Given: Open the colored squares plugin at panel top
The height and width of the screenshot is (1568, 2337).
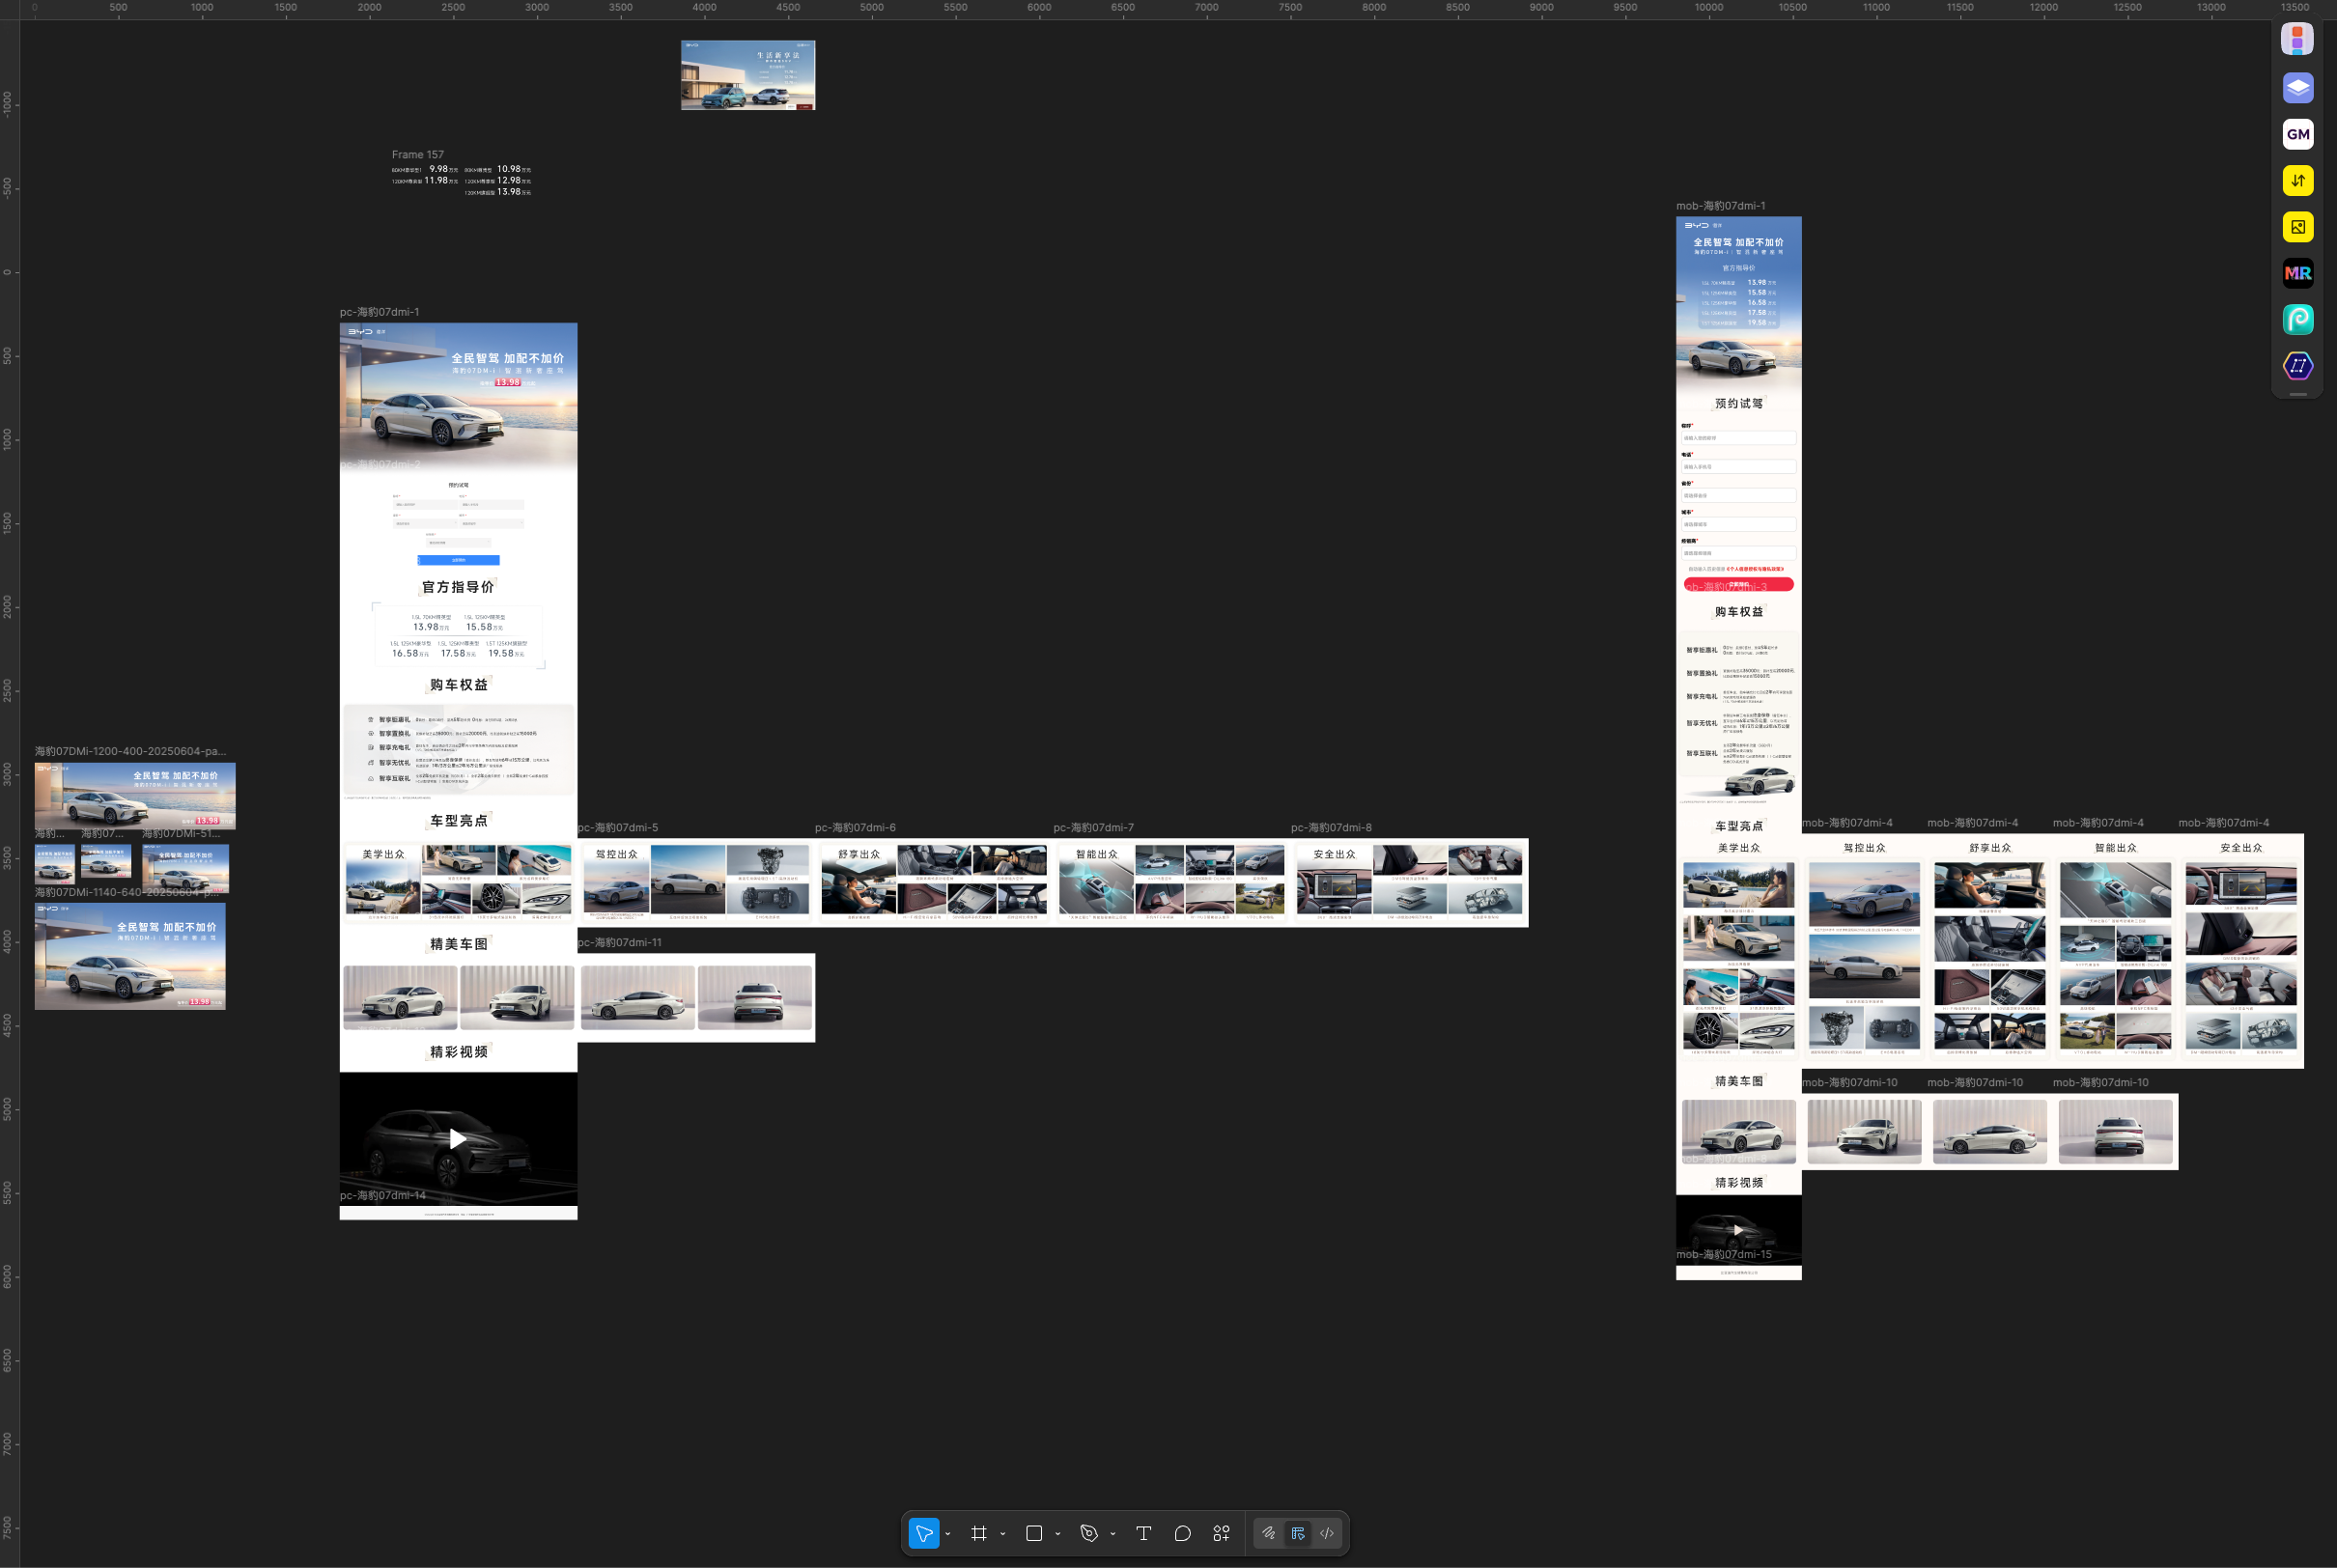Looking at the screenshot, I should click(x=2298, y=40).
